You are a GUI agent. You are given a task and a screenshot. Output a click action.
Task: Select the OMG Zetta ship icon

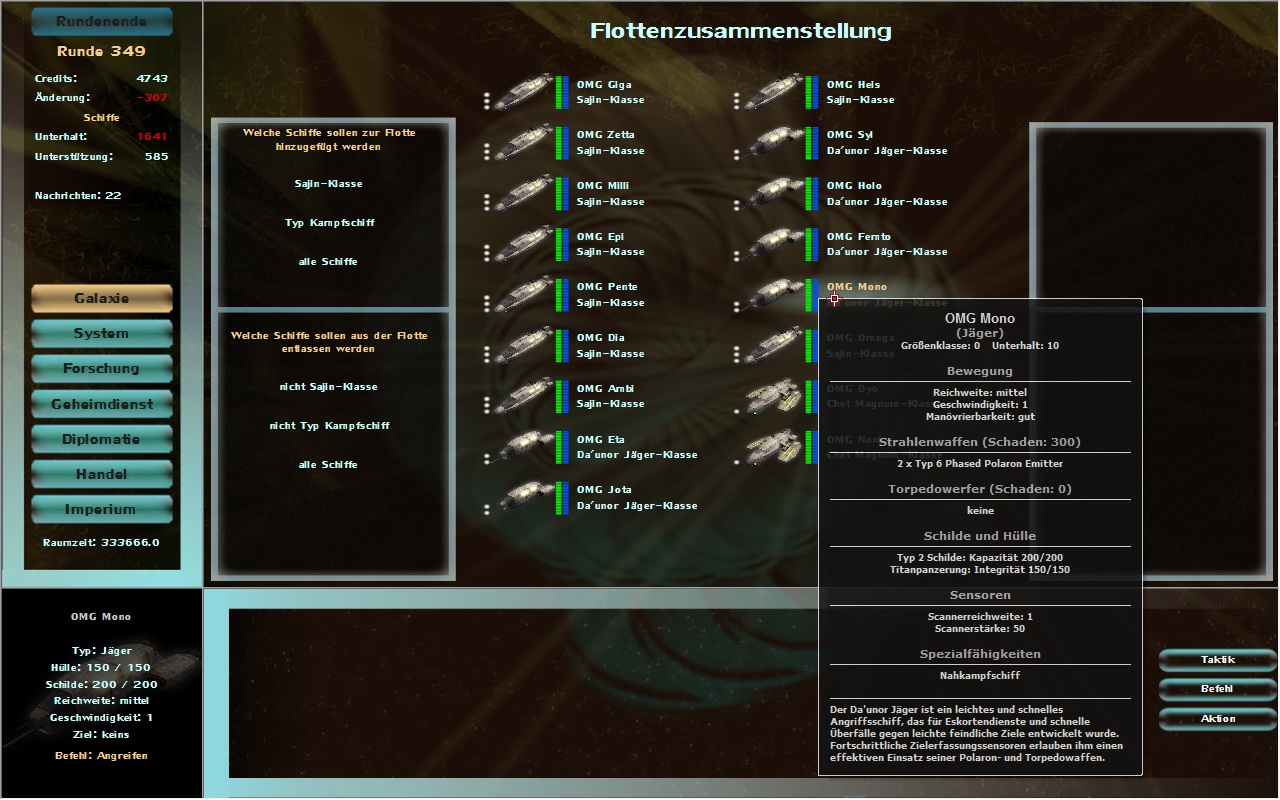point(522,142)
